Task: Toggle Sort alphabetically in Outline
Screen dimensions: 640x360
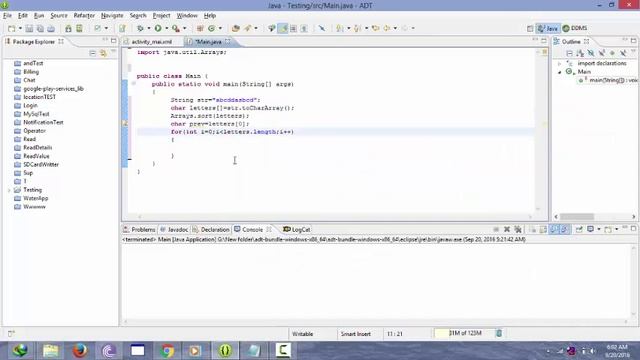Action: (580, 53)
